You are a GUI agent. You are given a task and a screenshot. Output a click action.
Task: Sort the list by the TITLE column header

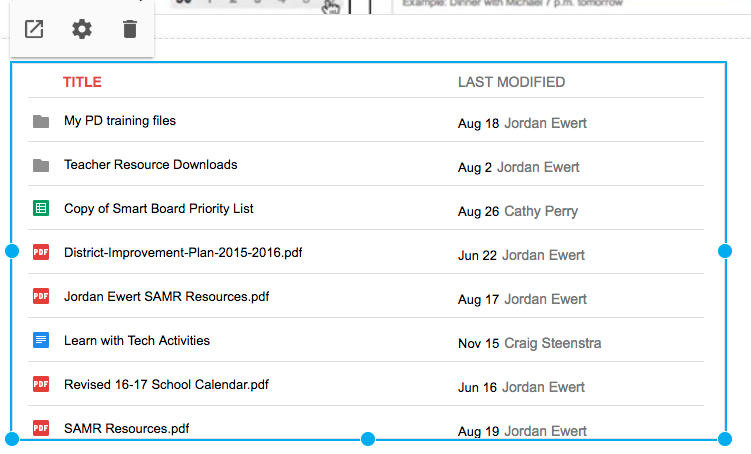tap(82, 82)
